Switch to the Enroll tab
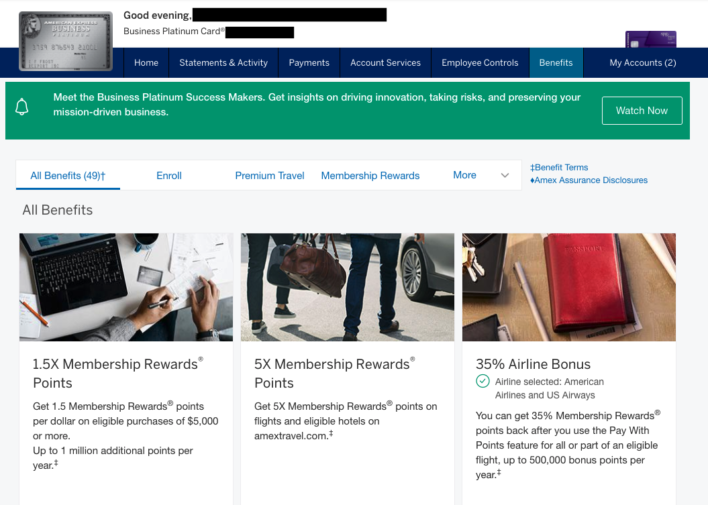The image size is (708, 505). tap(169, 176)
